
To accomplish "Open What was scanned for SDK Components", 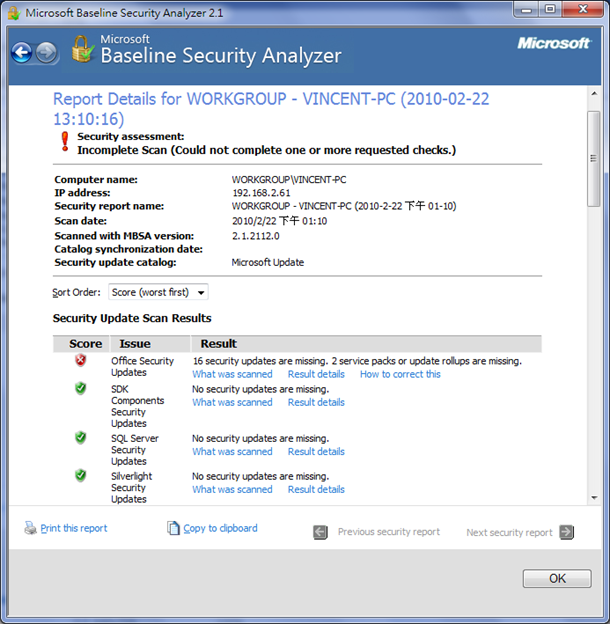I will [232, 402].
